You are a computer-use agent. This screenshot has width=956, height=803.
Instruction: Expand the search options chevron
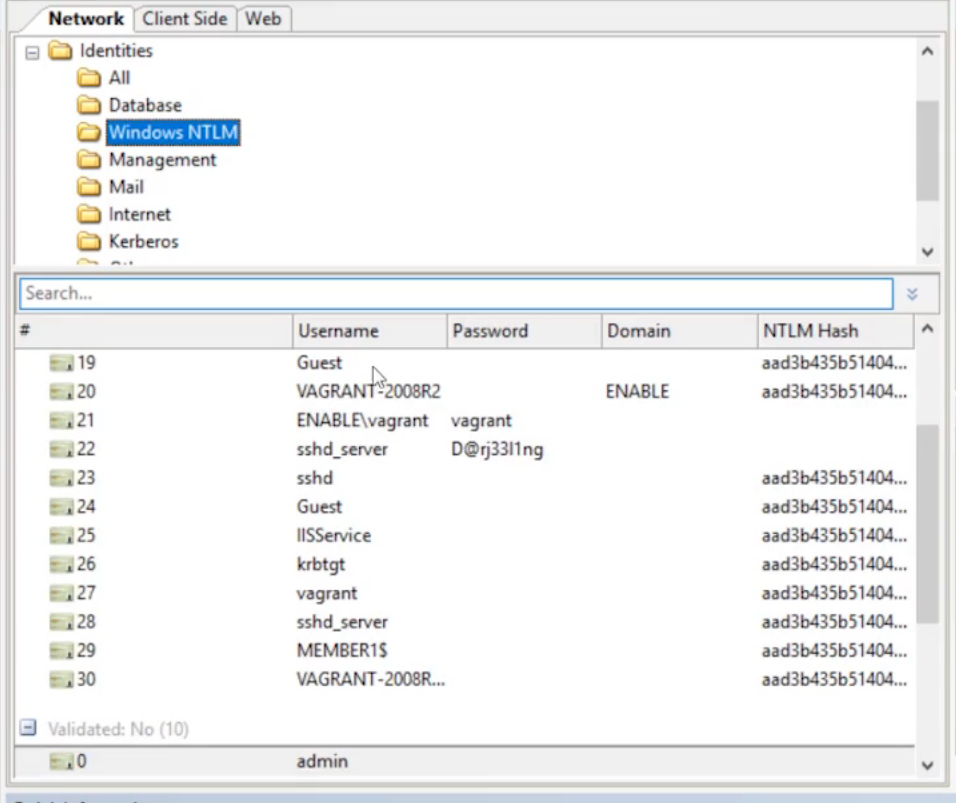pyautogui.click(x=912, y=294)
